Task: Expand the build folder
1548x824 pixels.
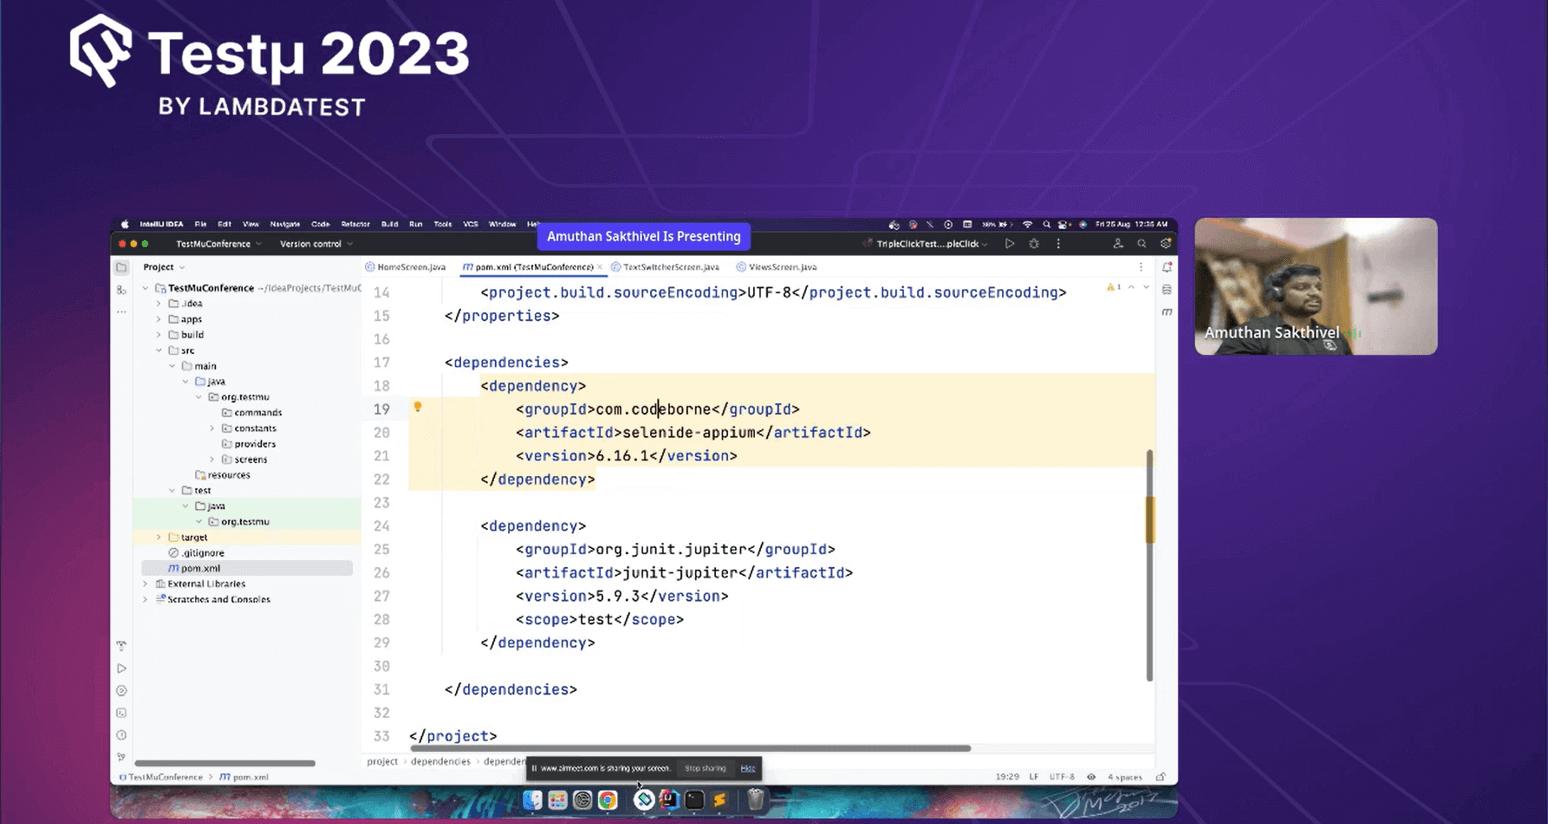Action: click(159, 335)
